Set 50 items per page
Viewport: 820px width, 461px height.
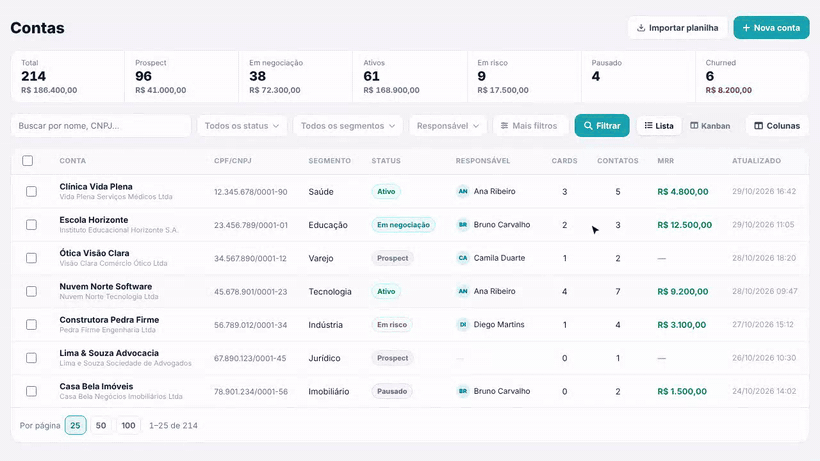click(101, 425)
